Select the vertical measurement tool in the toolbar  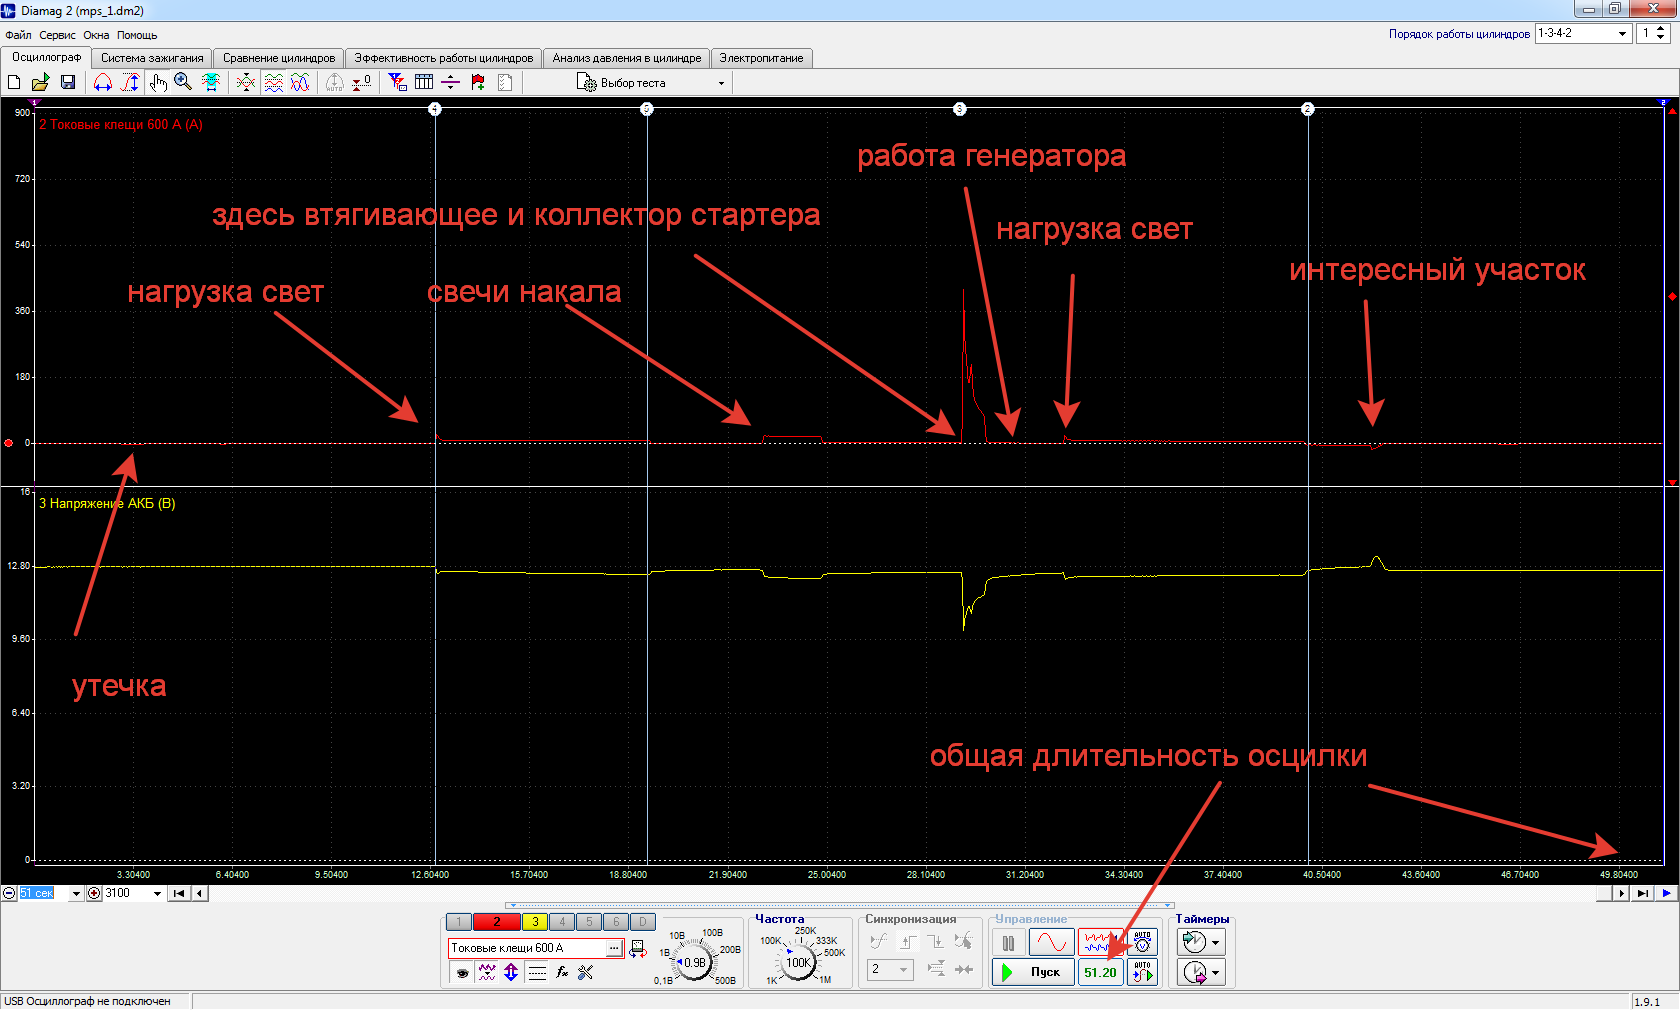pos(130,82)
